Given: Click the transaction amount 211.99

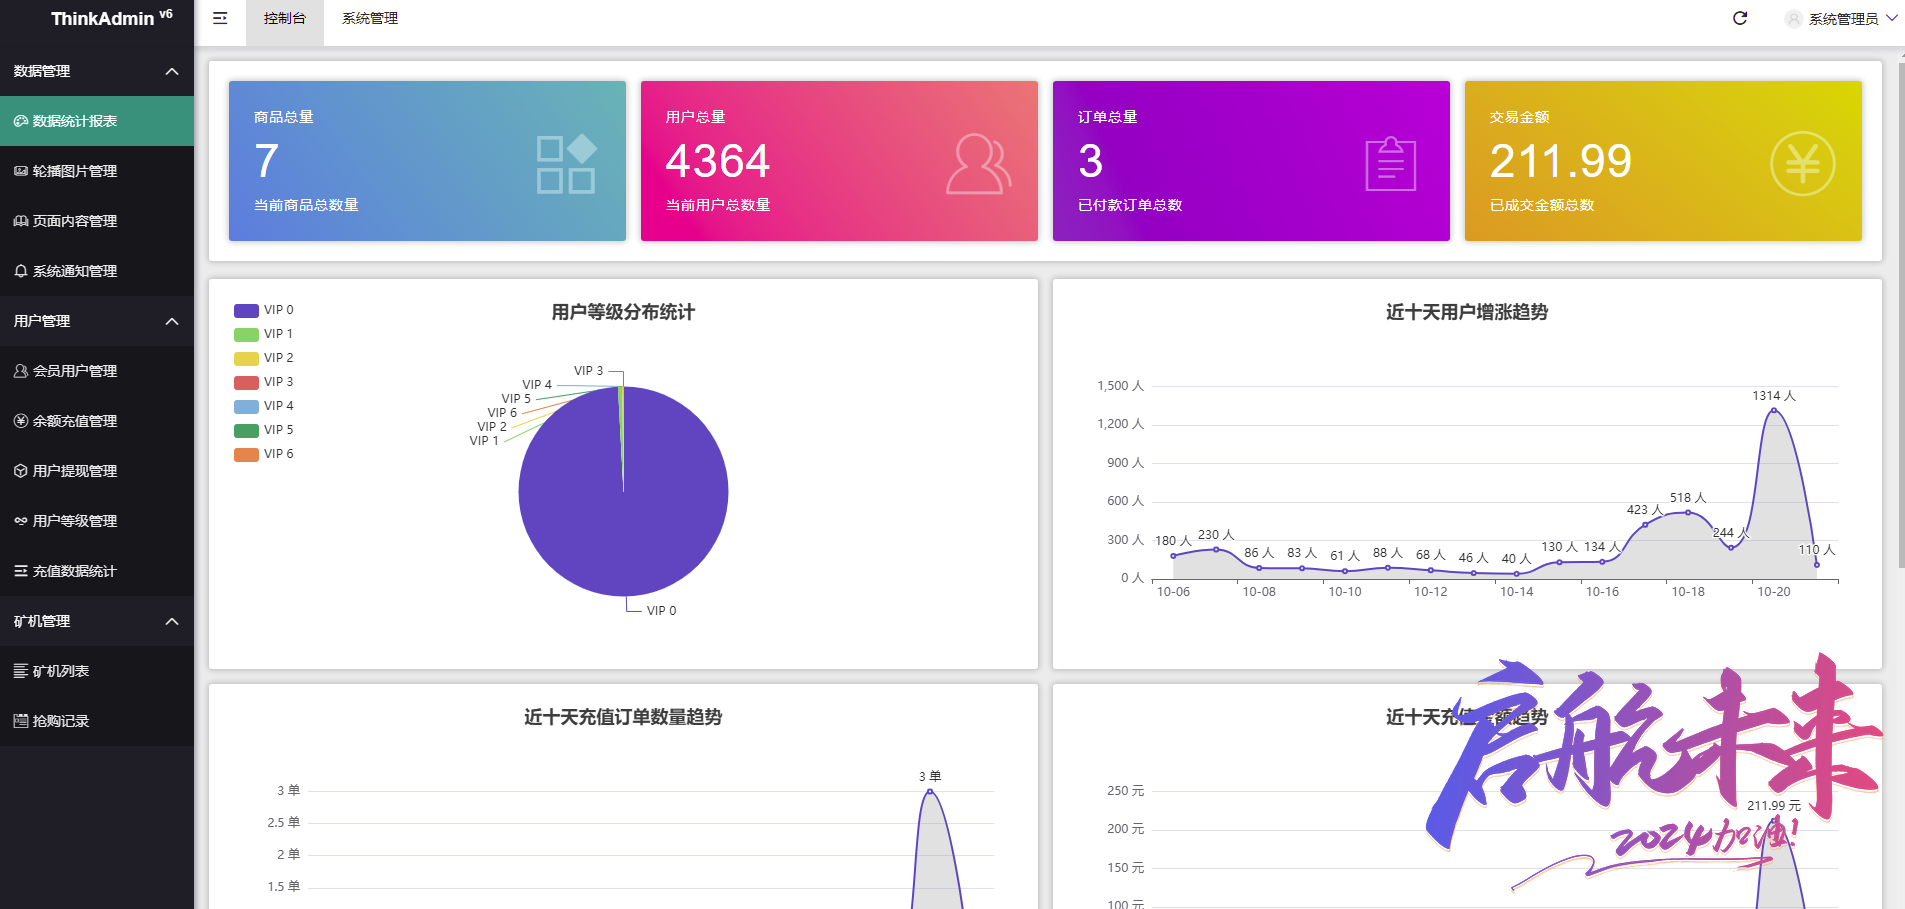Looking at the screenshot, I should pos(1561,161).
